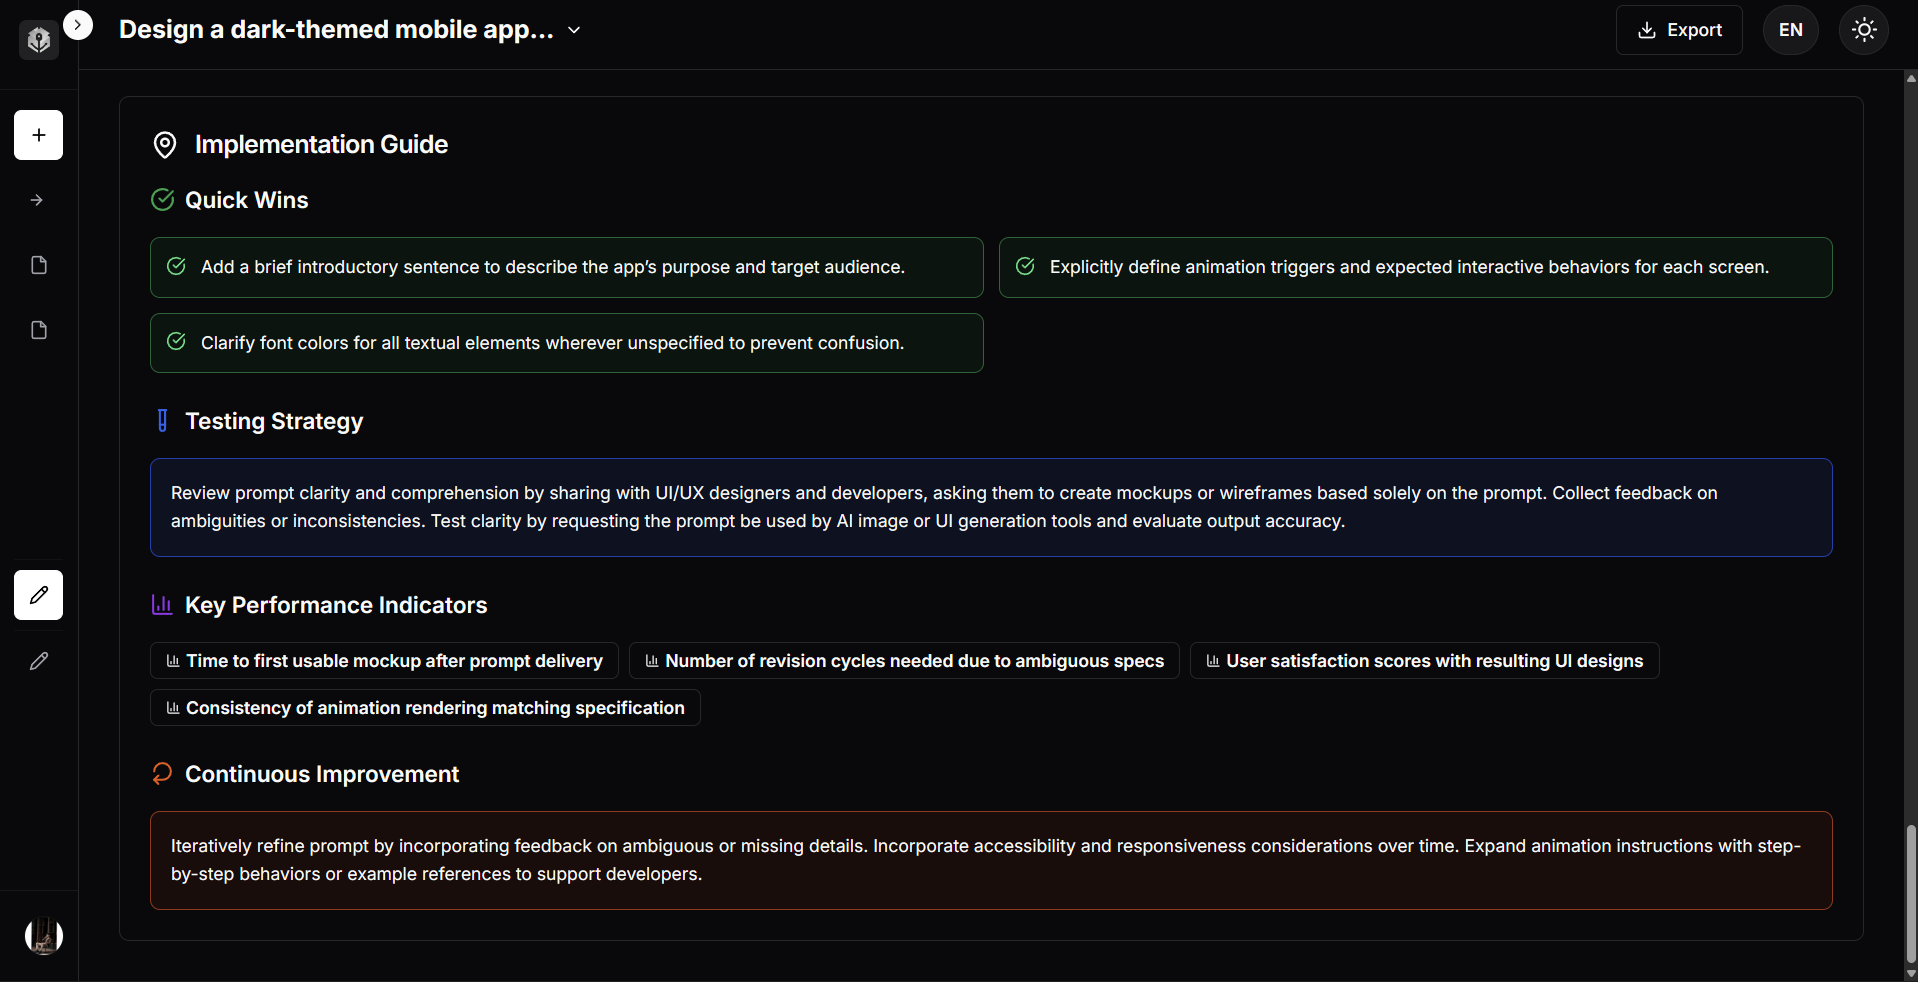Click the scrollbar down arrow

(x=1911, y=973)
